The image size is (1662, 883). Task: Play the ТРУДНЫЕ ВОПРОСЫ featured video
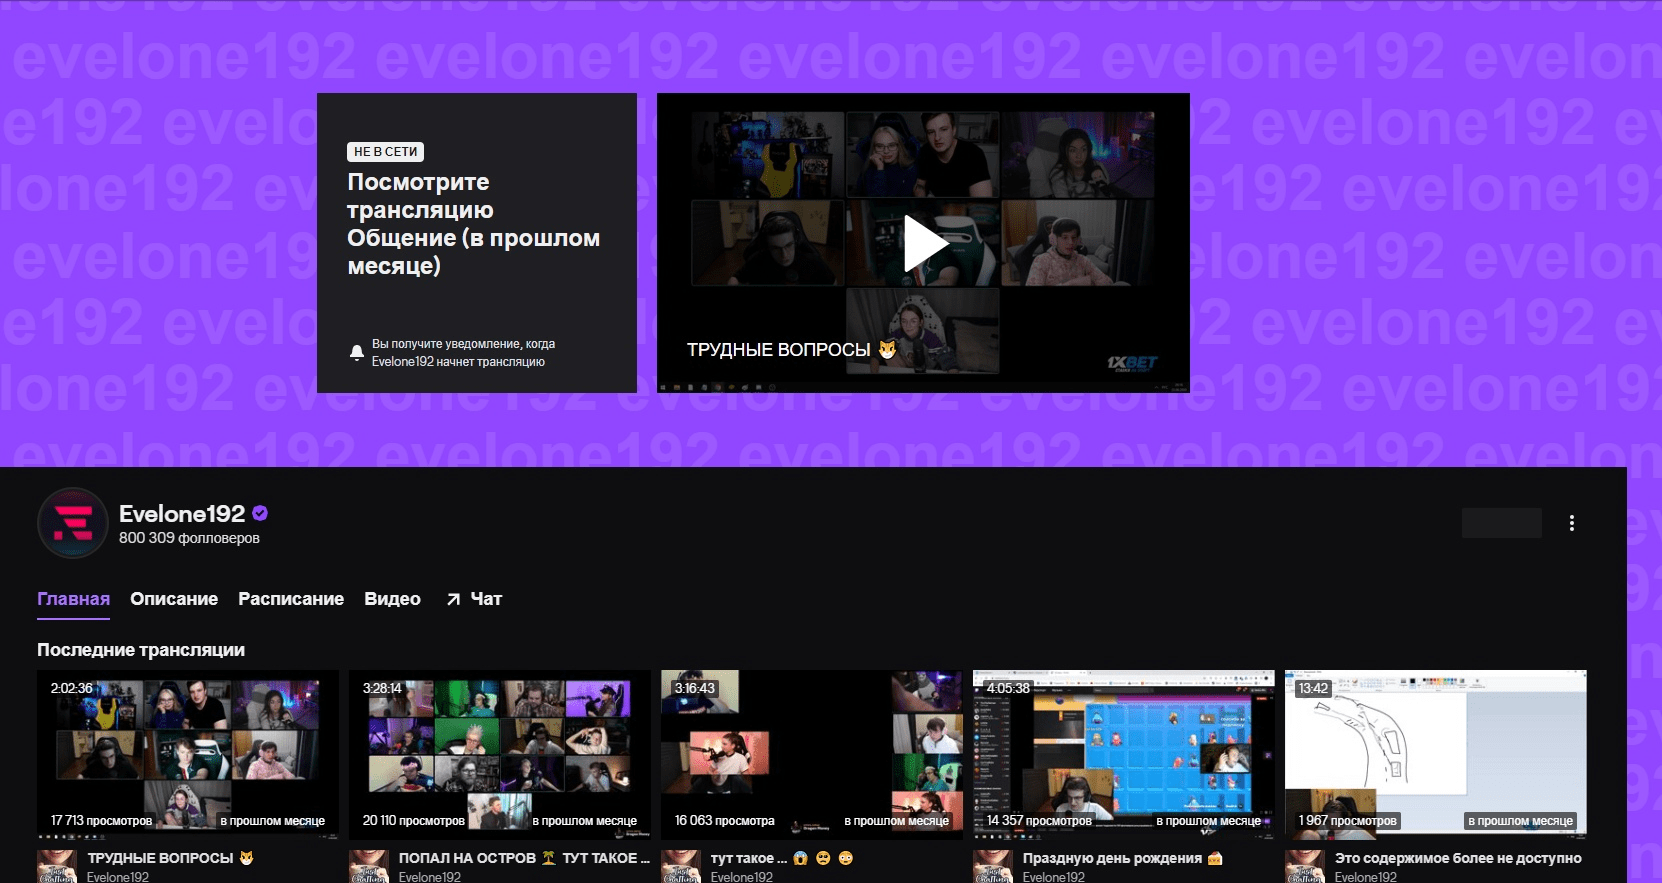[926, 243]
